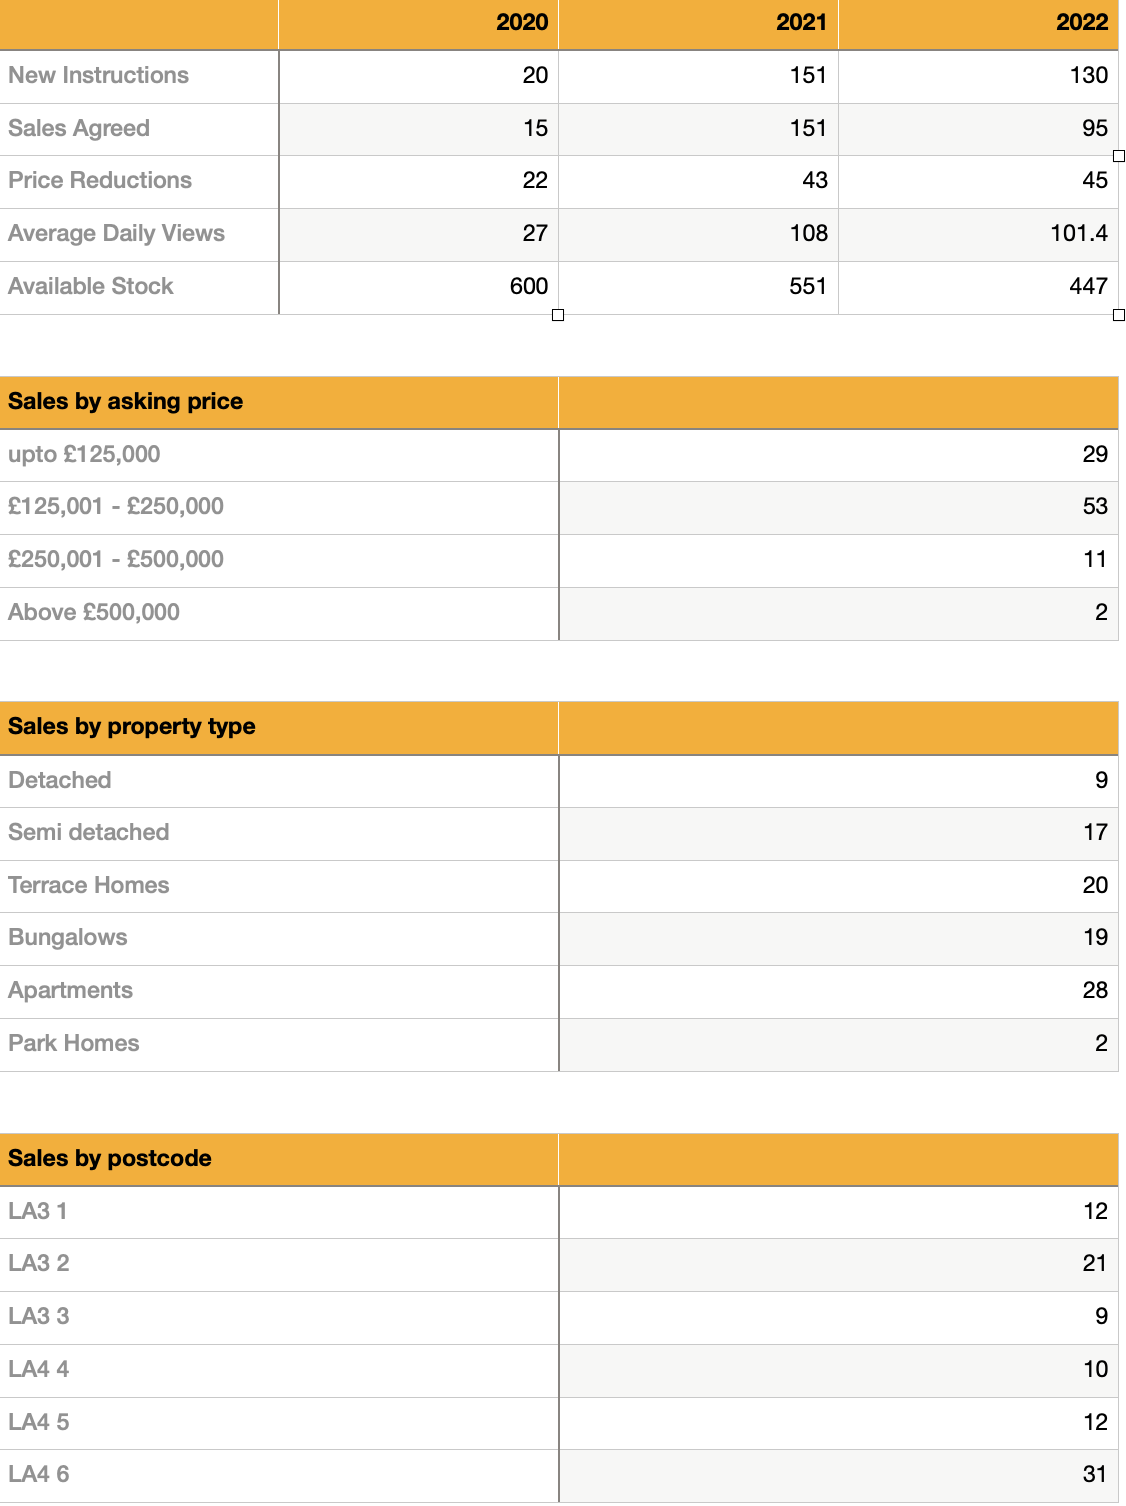Select the LA3 2 postcode label
Viewport: 1126px width, 1506px height.
click(x=39, y=1264)
